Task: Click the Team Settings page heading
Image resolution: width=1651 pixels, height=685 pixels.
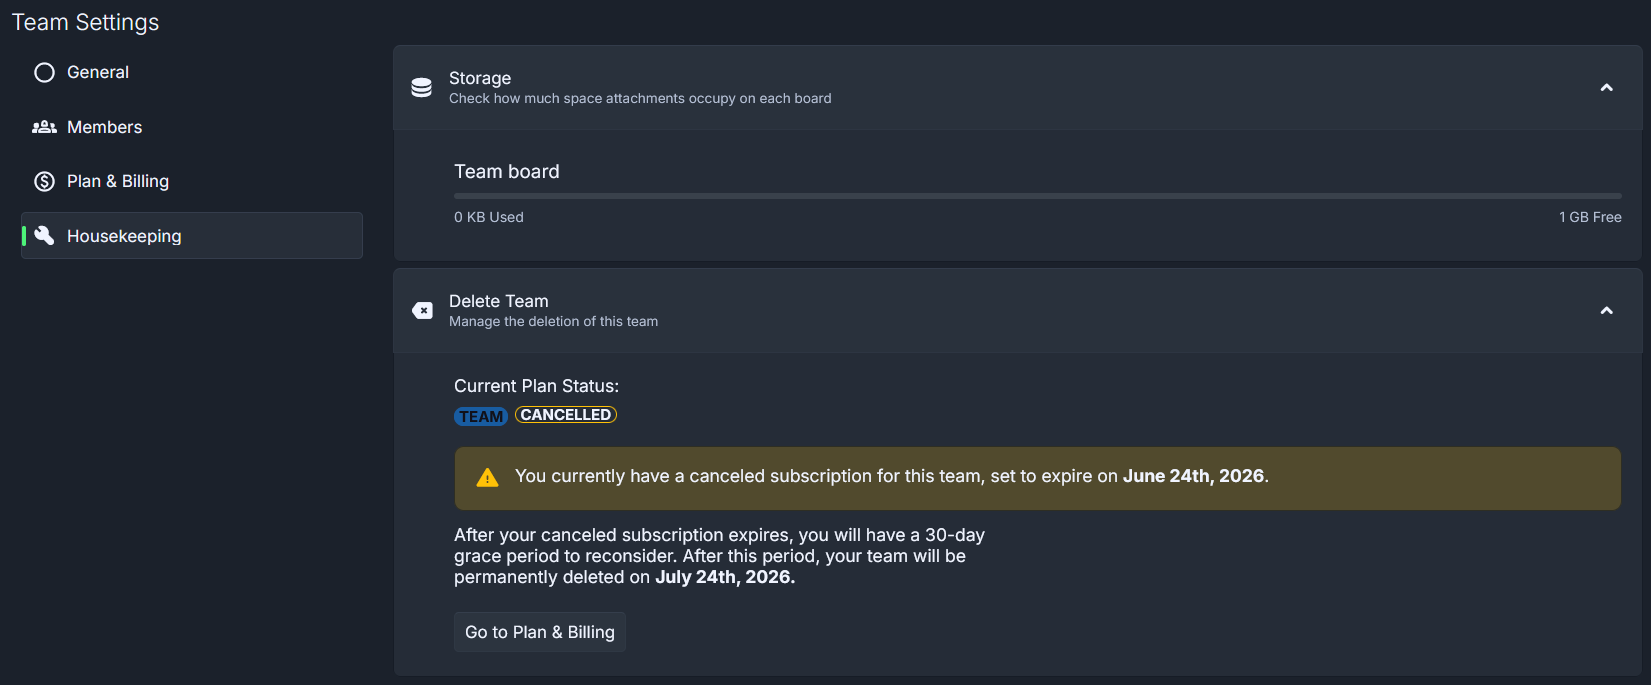Action: click(85, 22)
